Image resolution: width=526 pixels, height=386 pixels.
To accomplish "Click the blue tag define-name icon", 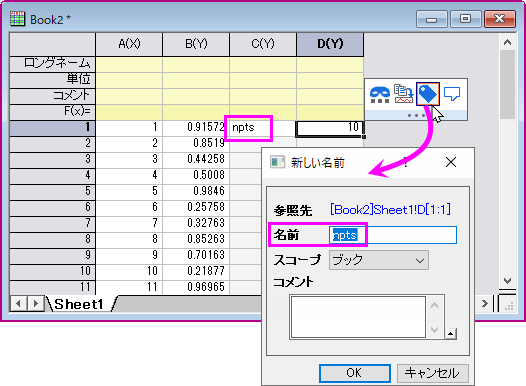I will click(x=428, y=94).
